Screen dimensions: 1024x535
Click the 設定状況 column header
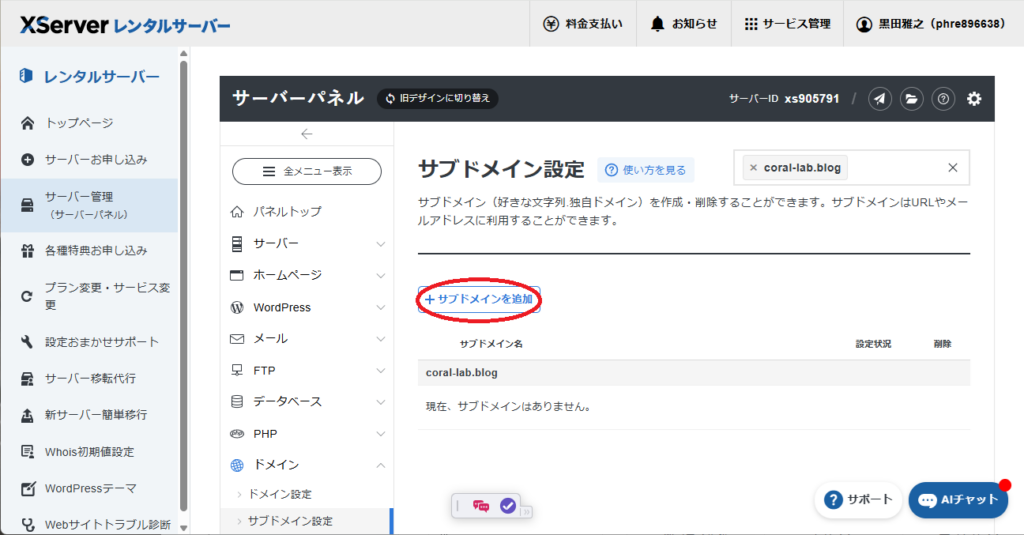tap(873, 344)
